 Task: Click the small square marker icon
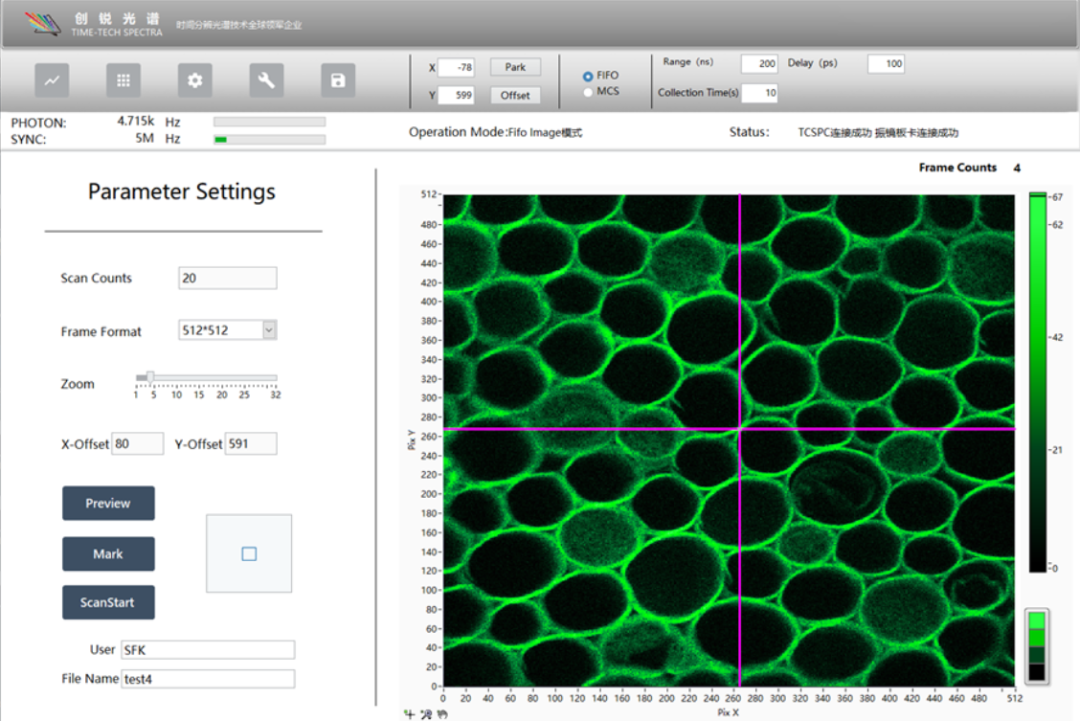coord(249,554)
